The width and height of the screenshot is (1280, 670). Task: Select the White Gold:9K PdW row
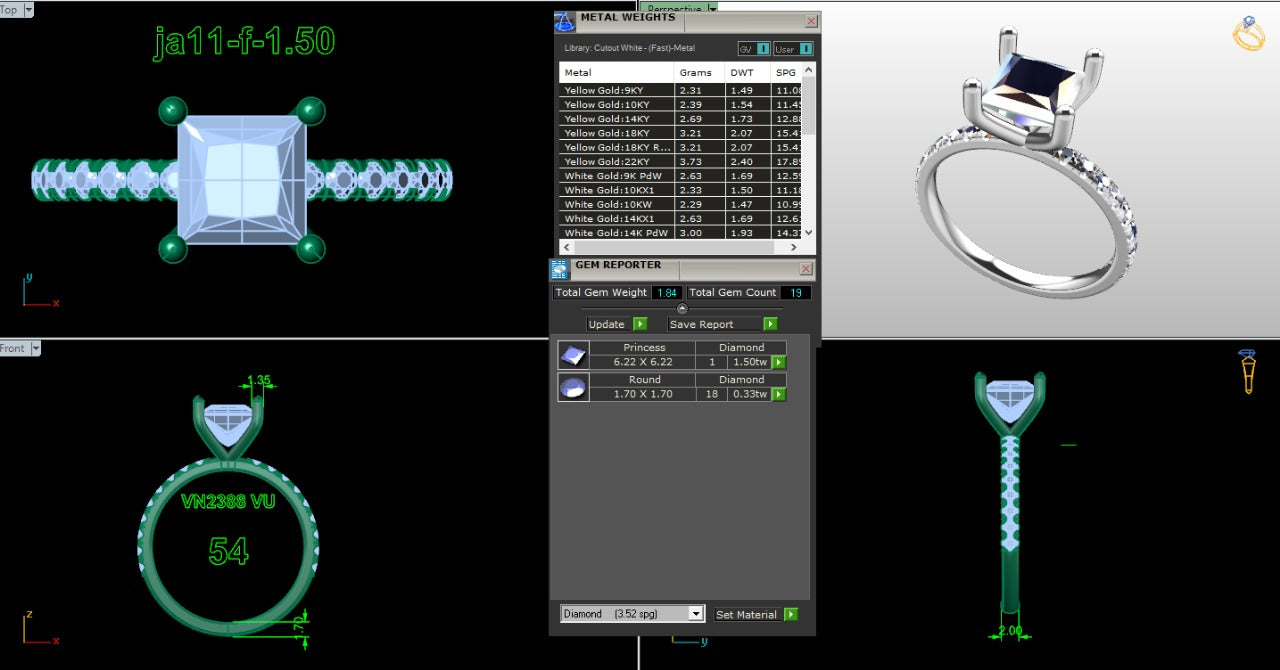[x=681, y=176]
